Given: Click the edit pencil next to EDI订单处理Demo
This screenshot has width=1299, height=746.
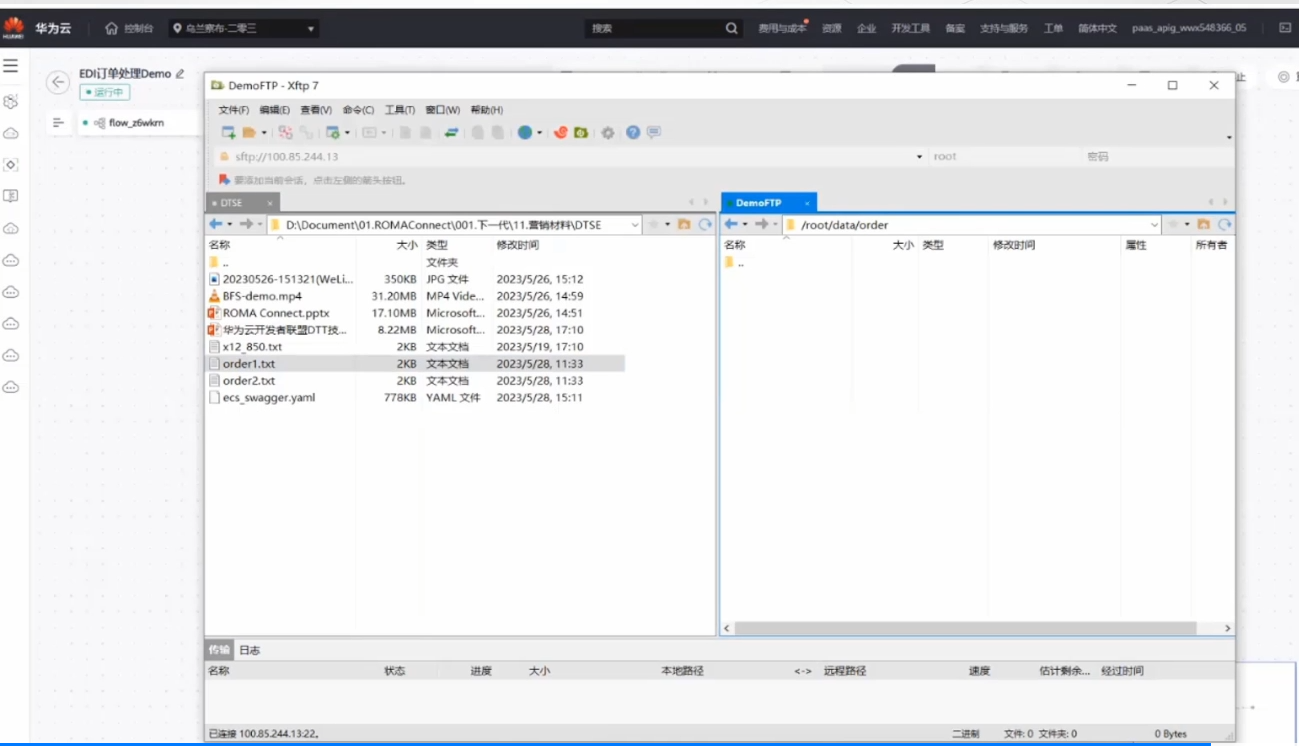Looking at the screenshot, I should click(x=180, y=74).
